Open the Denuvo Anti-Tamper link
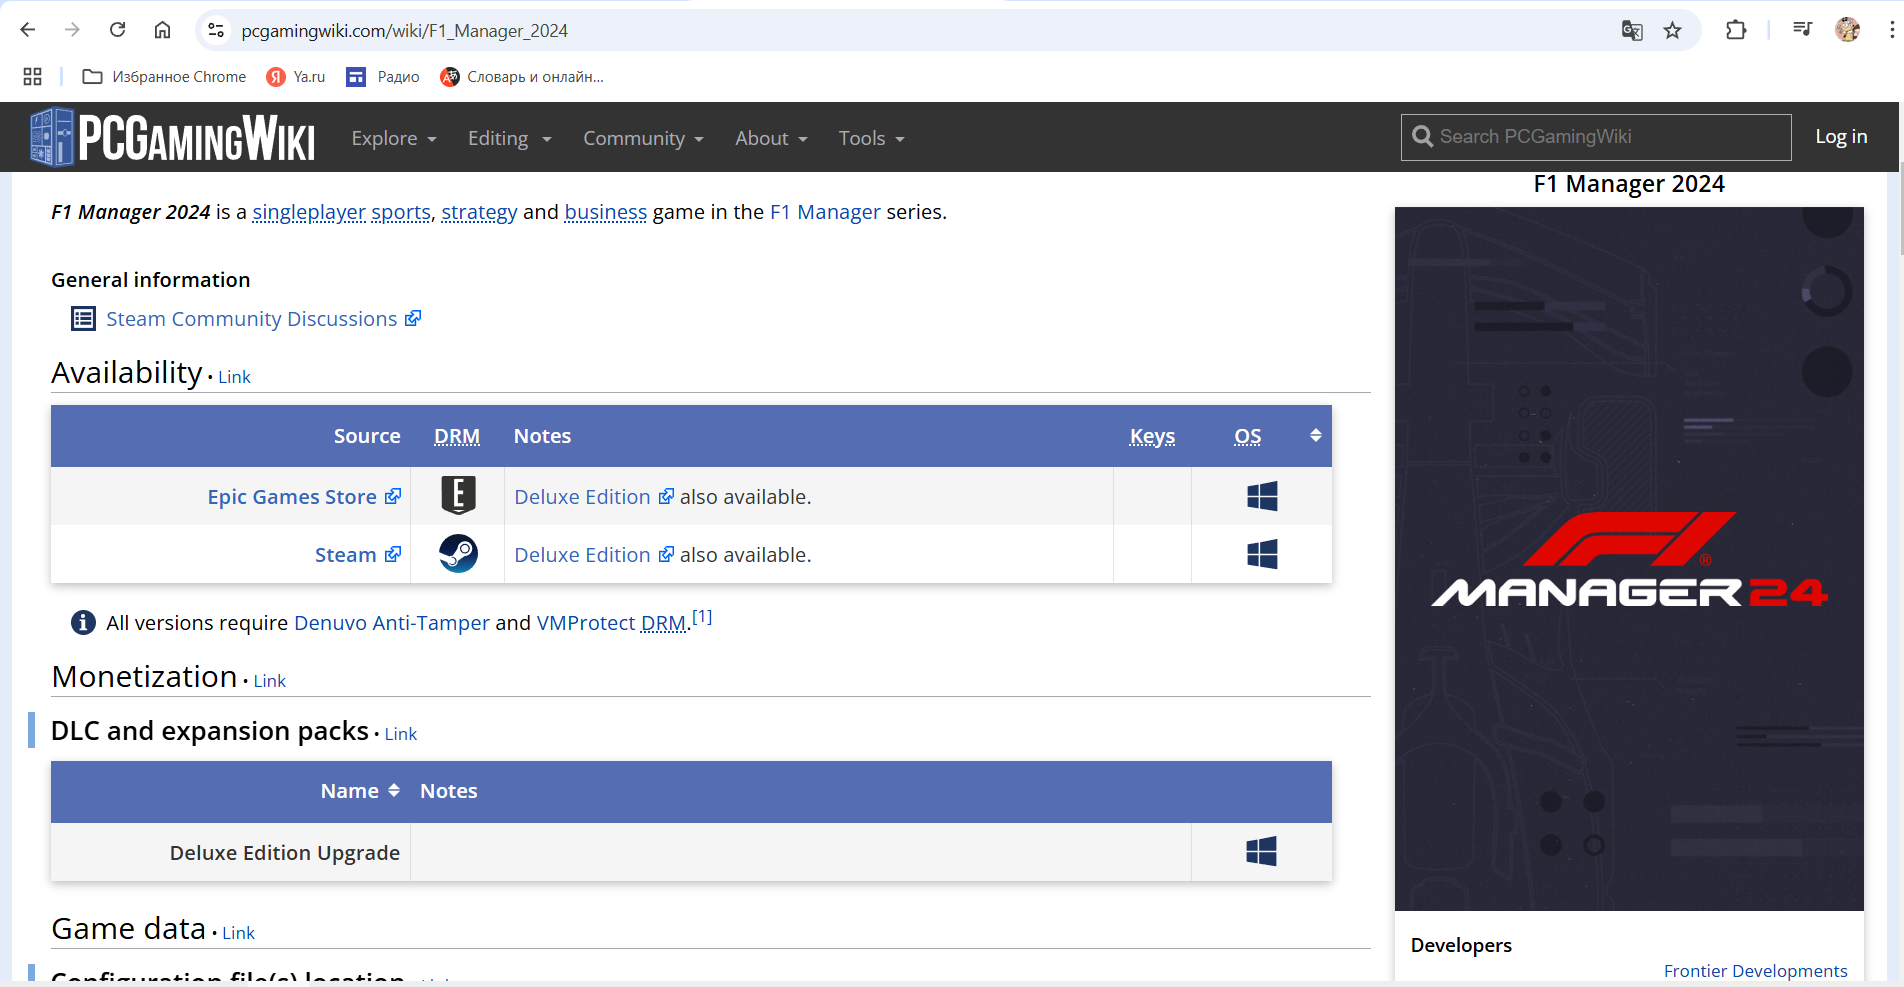This screenshot has width=1904, height=987. (x=392, y=623)
